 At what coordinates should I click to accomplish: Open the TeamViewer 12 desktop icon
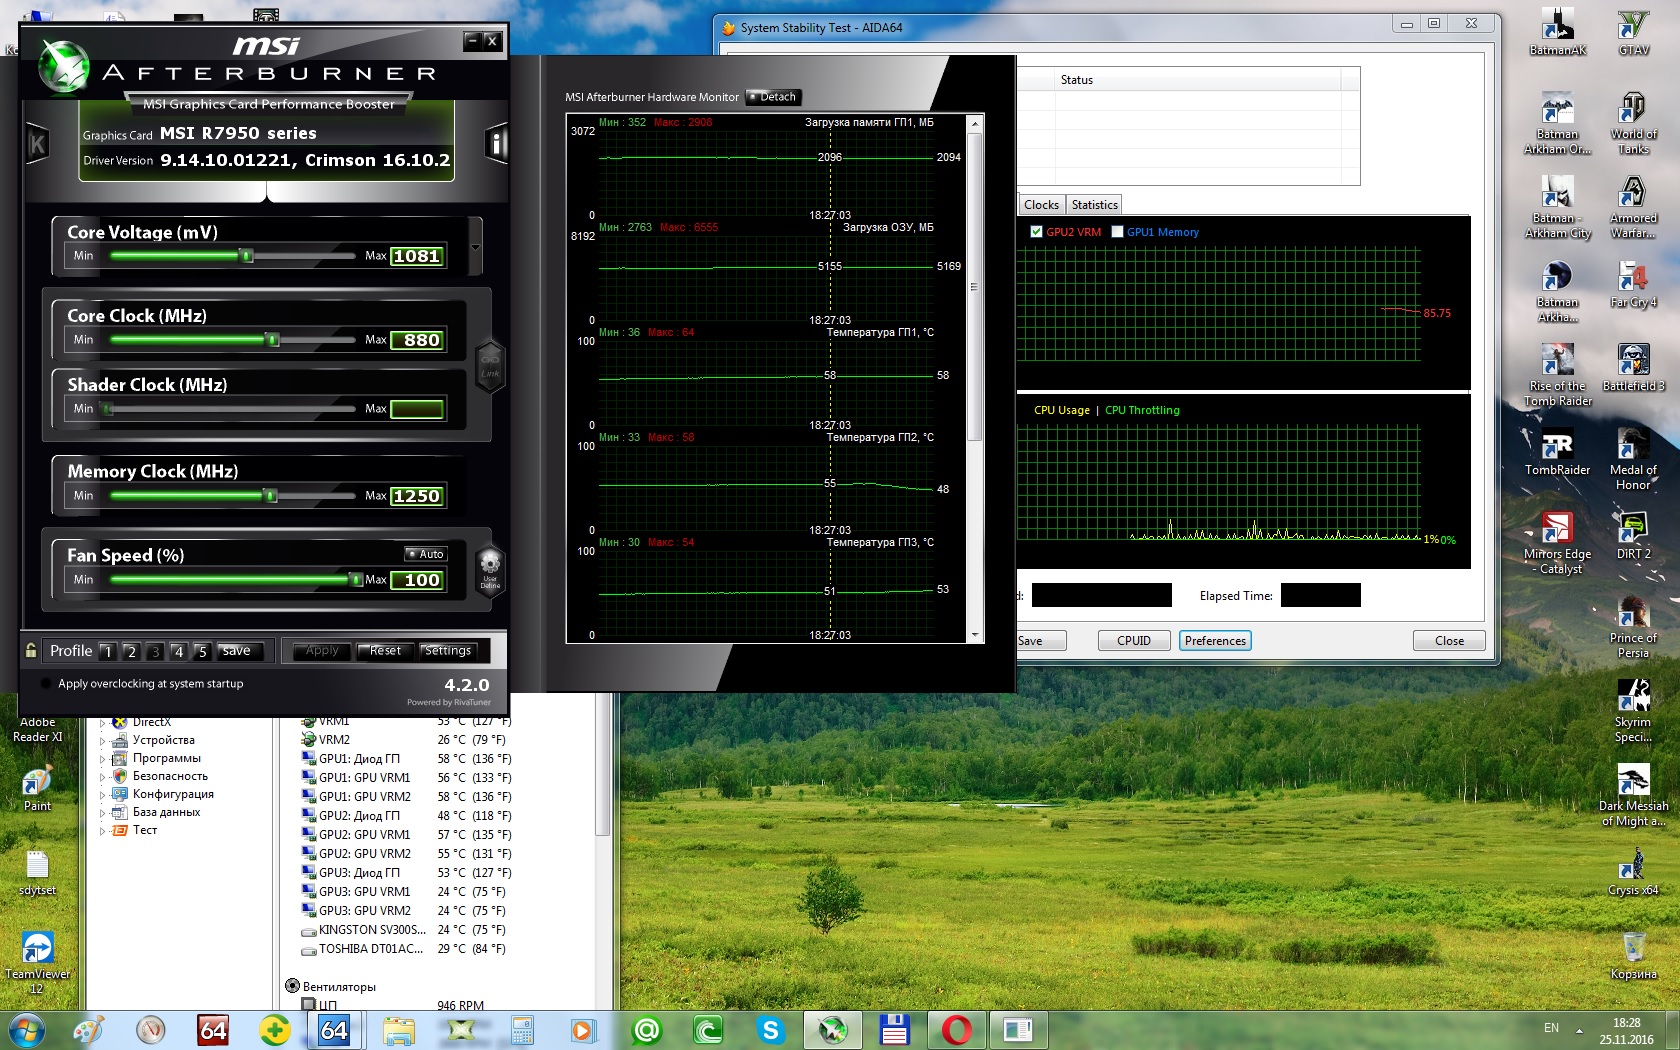(x=37, y=964)
